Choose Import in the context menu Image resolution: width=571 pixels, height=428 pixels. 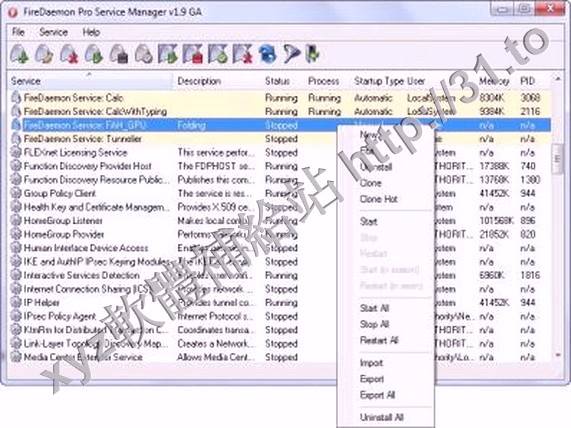[371, 363]
